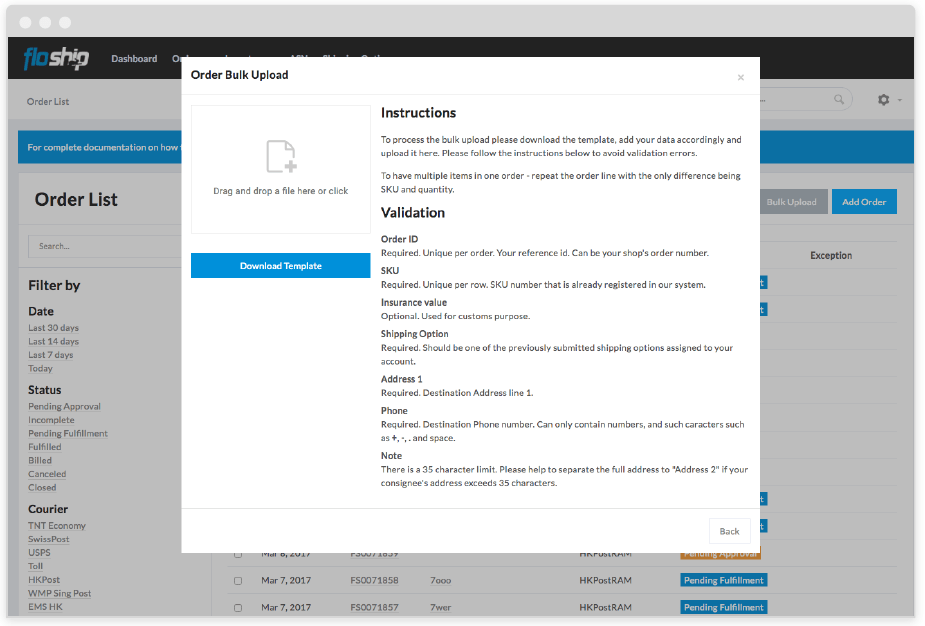Image resolution: width=925 pixels, height=626 pixels.
Task: Filter orders by Last 30 days
Action: tap(53, 328)
